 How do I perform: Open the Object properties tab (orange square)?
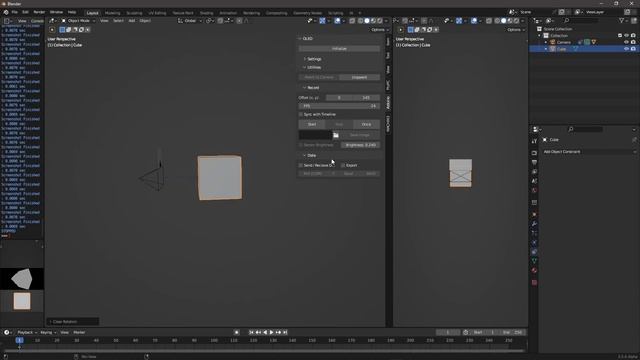pos(534,214)
